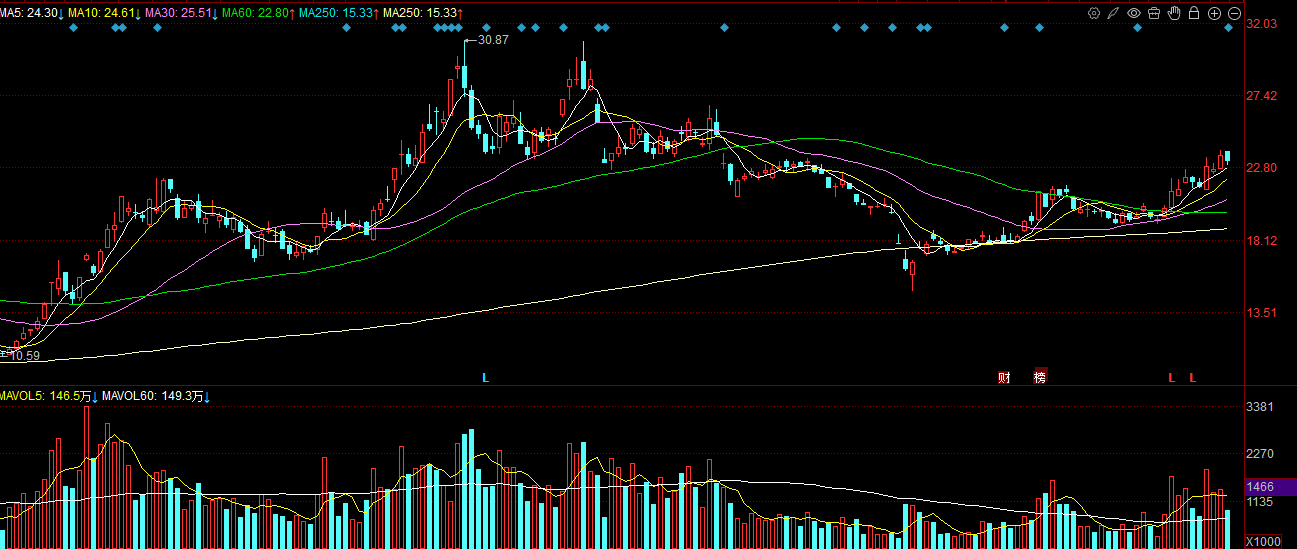The image size is (1297, 549).
Task: Toggle the eye visibility icon
Action: (1134, 13)
